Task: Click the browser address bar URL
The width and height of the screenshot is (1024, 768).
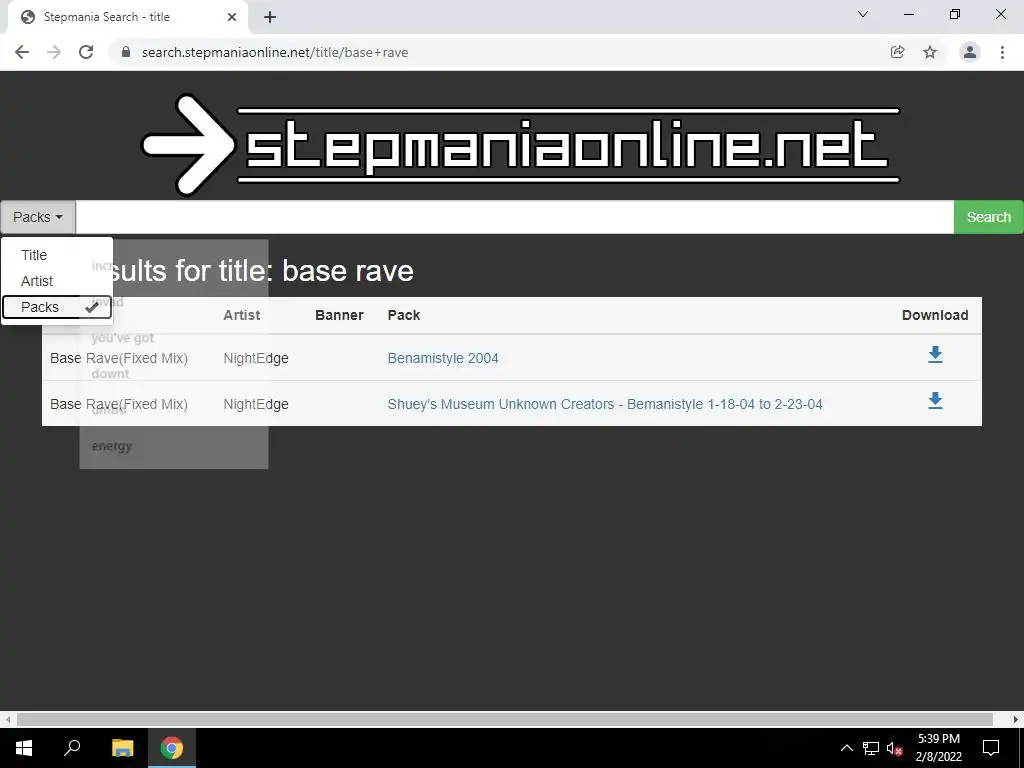Action: (275, 52)
